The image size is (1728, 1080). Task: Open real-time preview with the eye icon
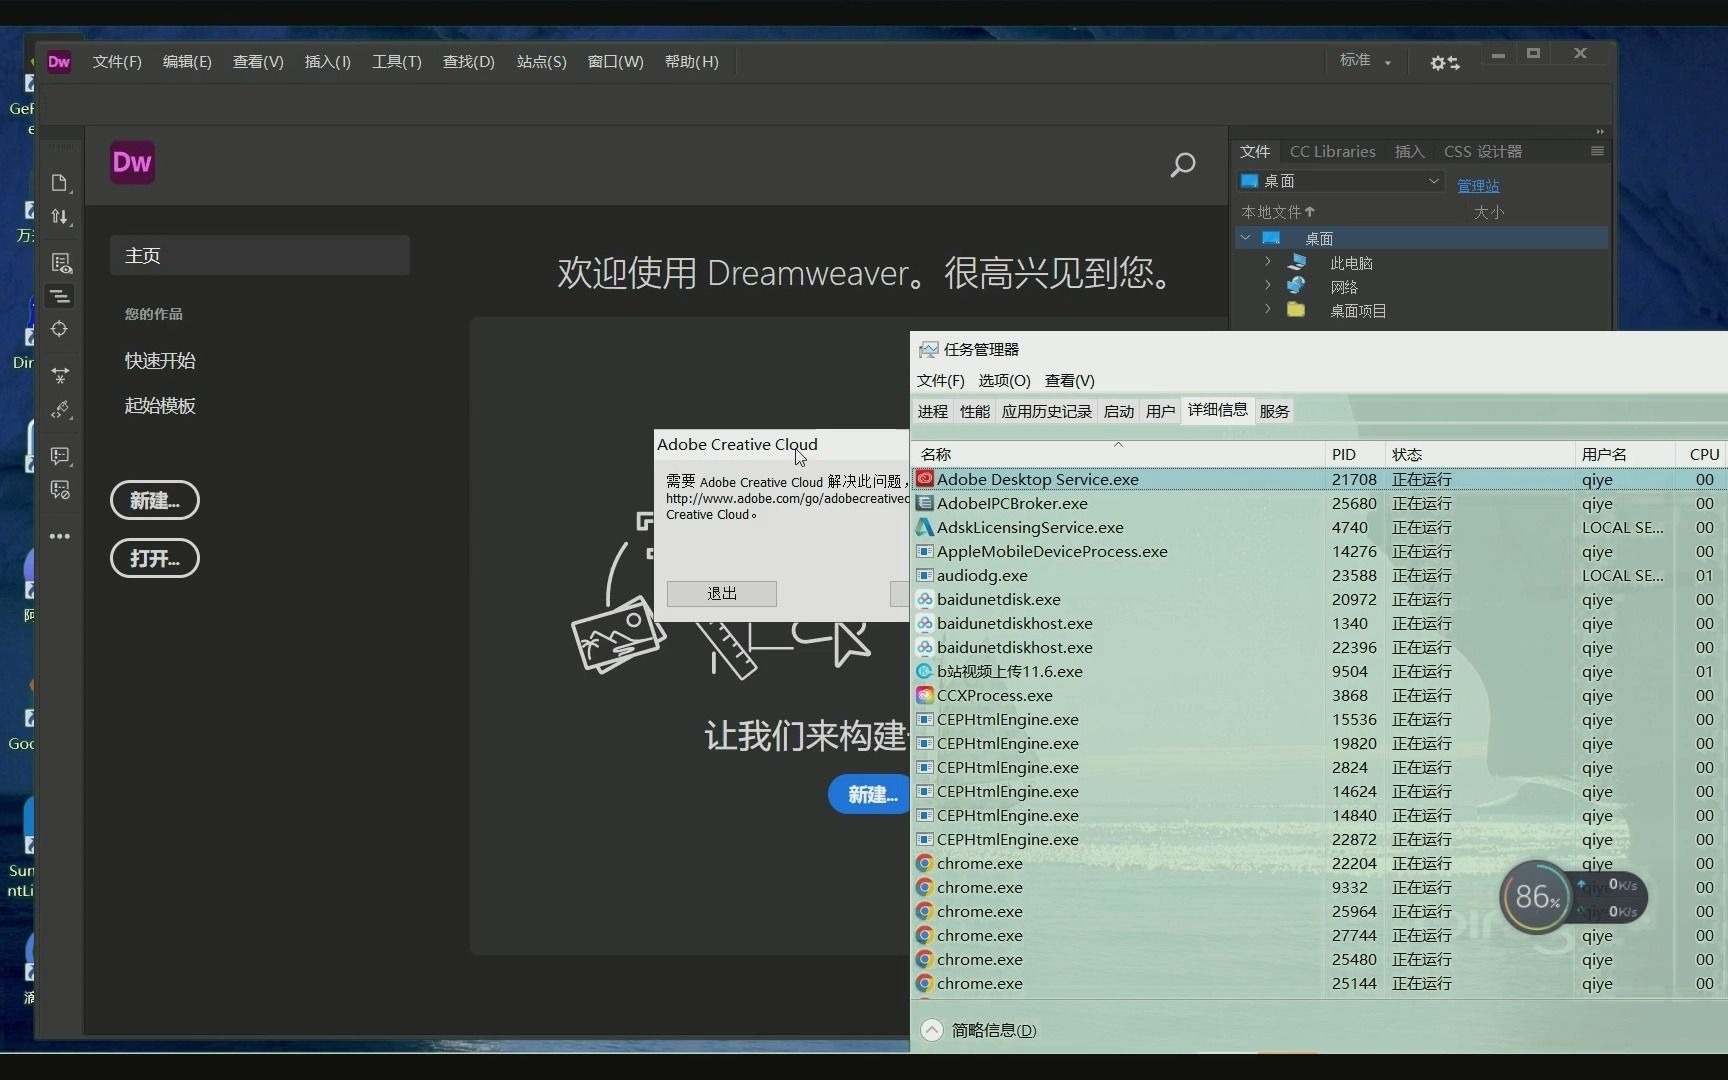pos(60,263)
